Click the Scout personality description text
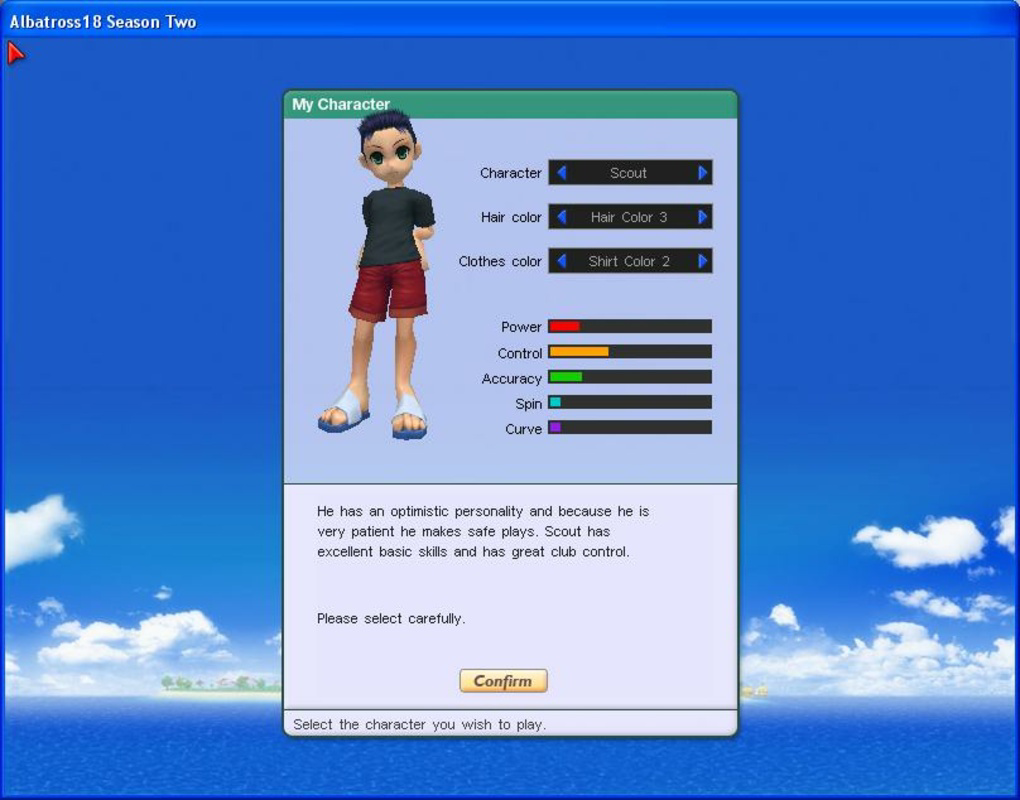Screen dimensions: 1020x800 tap(483, 531)
